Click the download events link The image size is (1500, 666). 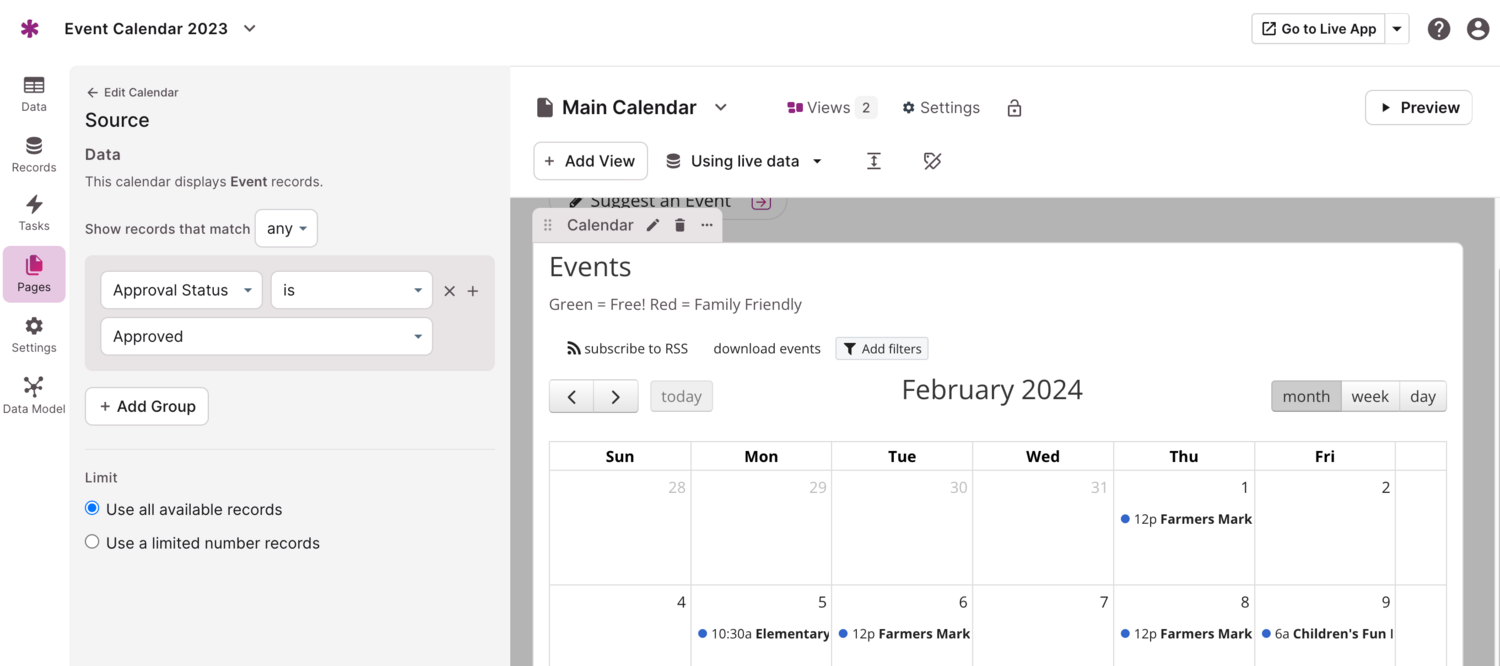766,348
